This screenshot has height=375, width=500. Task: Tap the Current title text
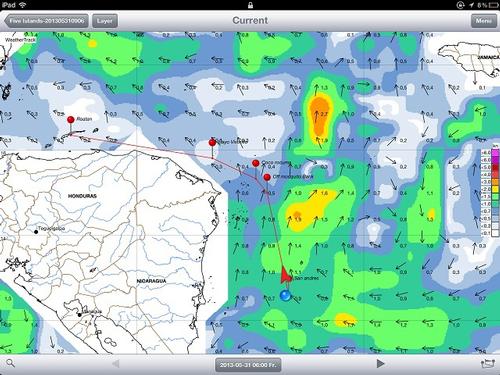[x=250, y=20]
